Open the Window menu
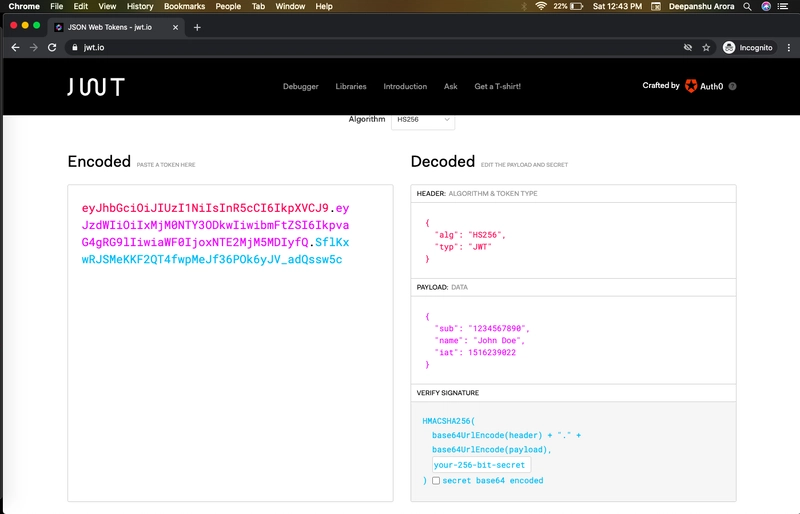This screenshot has width=800, height=514. point(290,6)
